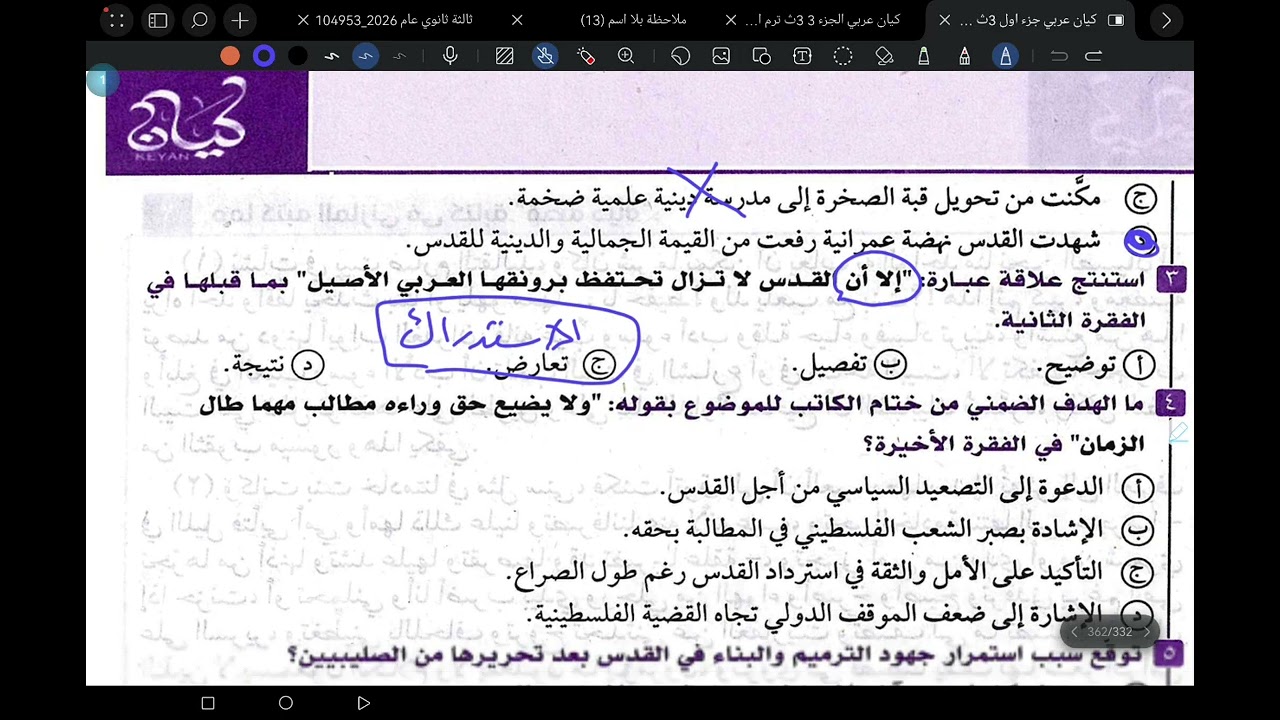
Task: Select the eraser tool
Action: click(884, 56)
